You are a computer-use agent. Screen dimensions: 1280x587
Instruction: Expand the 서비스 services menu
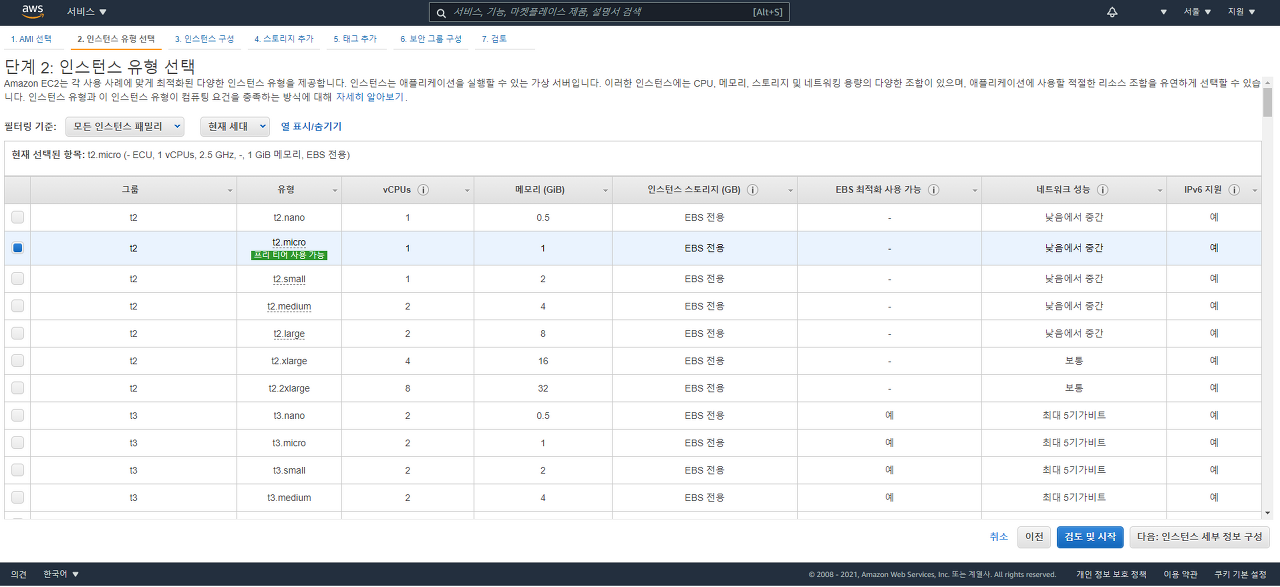pos(87,12)
